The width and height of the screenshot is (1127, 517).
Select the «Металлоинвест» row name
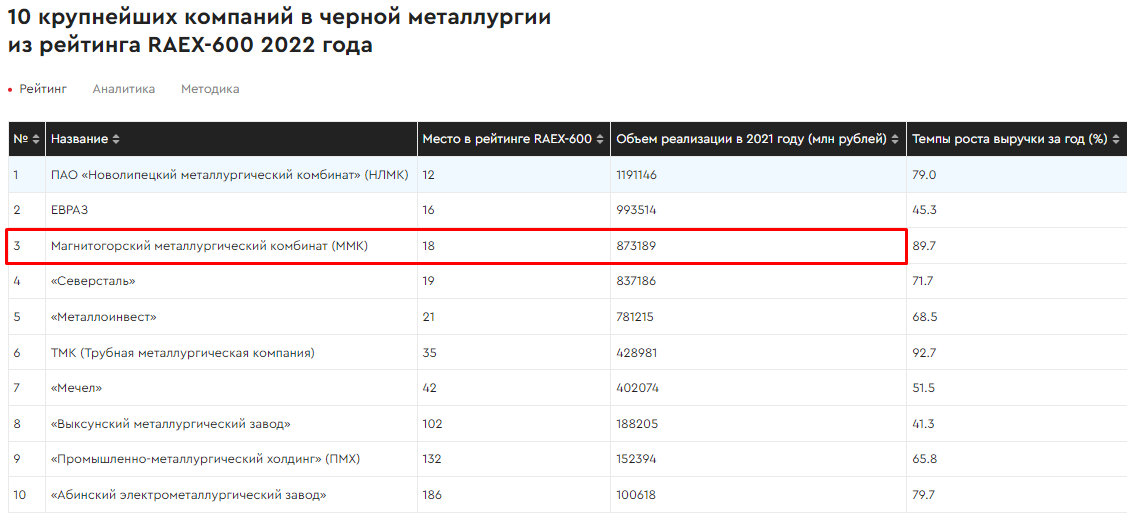[x=104, y=316]
